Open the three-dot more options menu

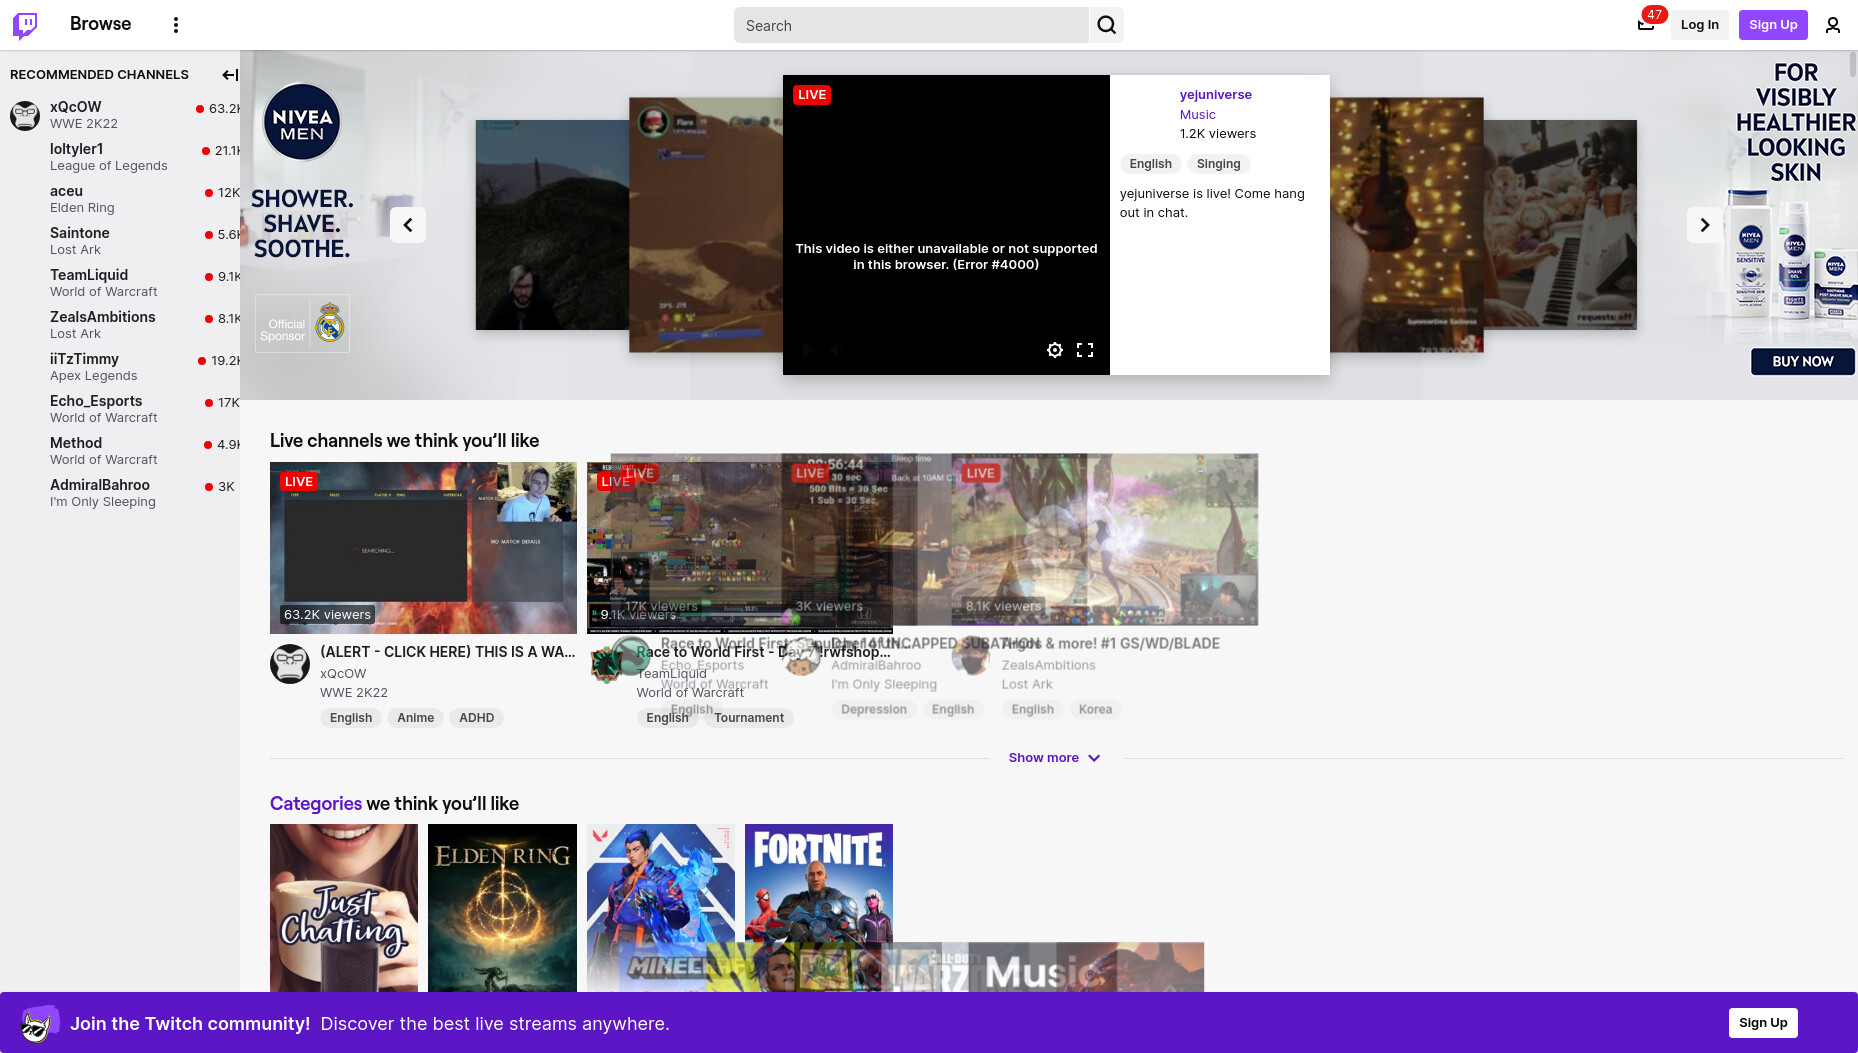(176, 25)
